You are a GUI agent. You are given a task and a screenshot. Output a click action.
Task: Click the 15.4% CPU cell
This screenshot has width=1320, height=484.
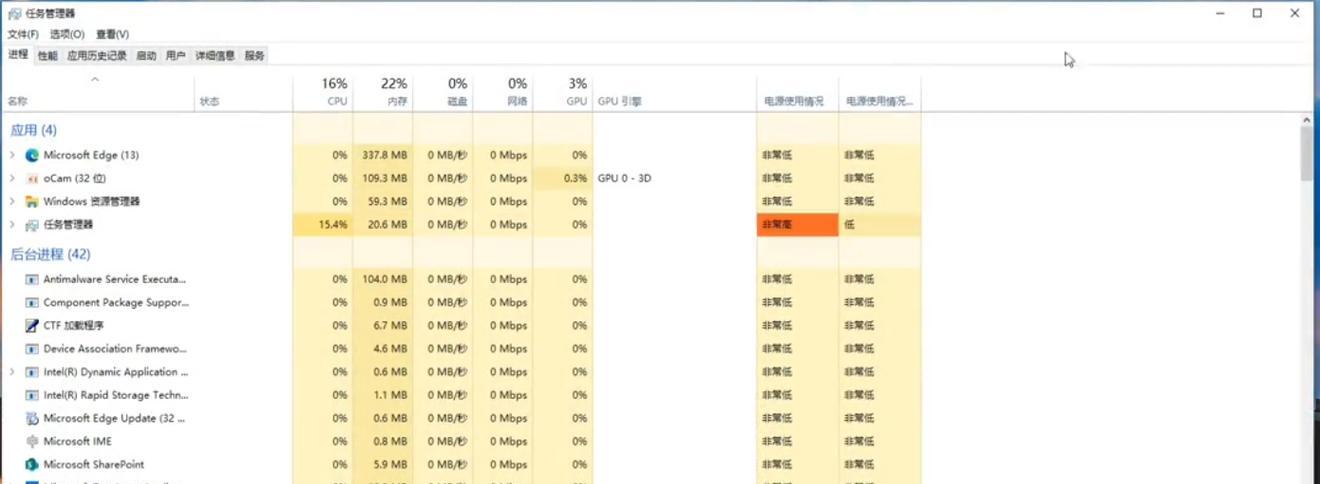point(322,225)
